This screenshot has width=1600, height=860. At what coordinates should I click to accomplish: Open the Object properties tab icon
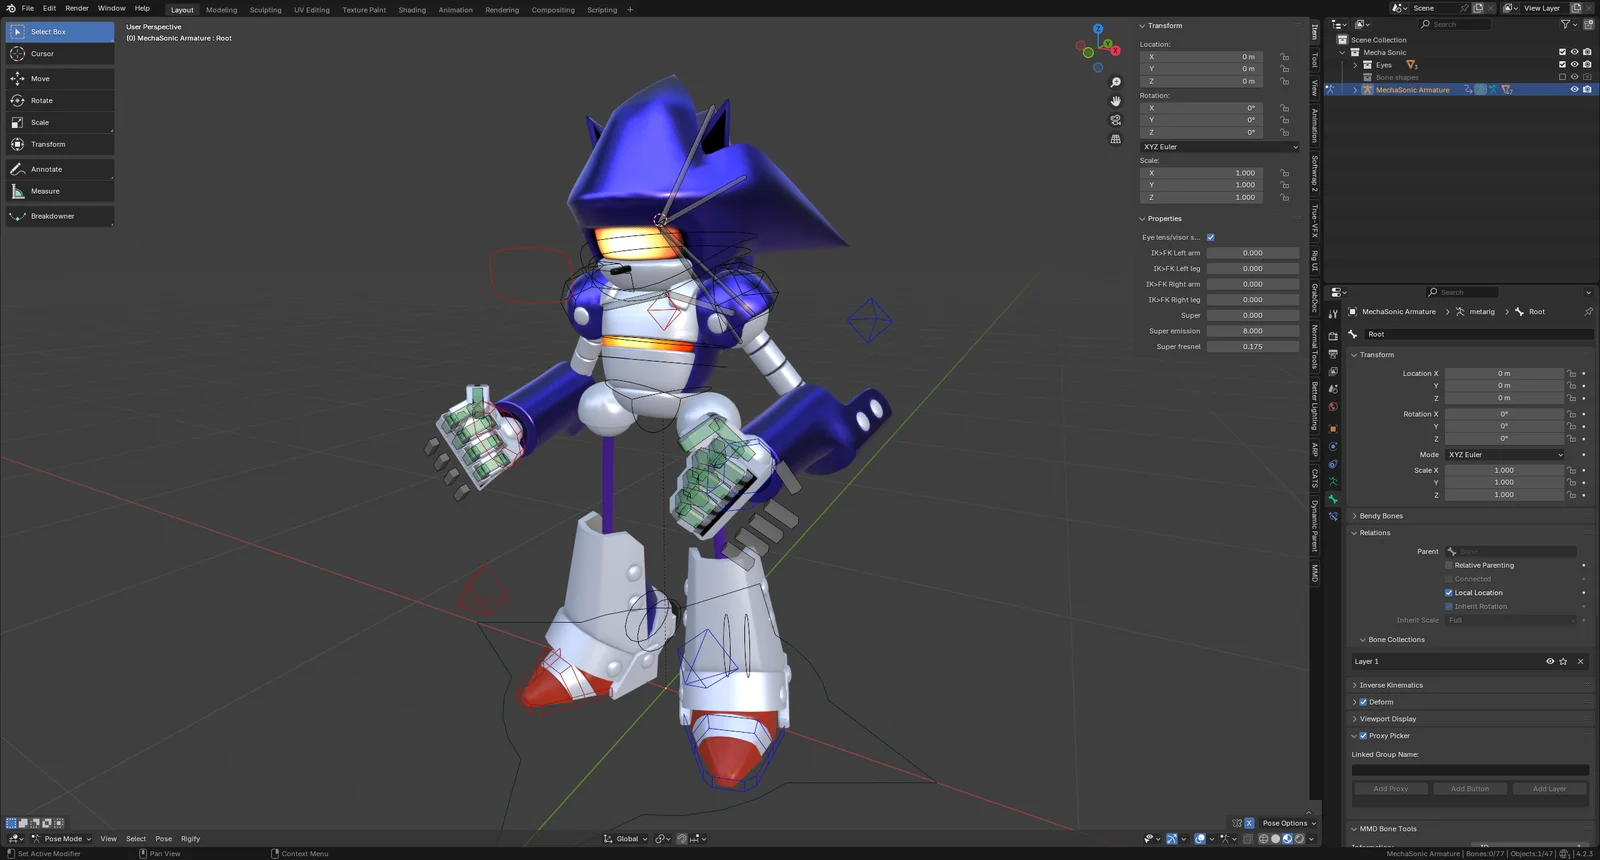(x=1333, y=429)
